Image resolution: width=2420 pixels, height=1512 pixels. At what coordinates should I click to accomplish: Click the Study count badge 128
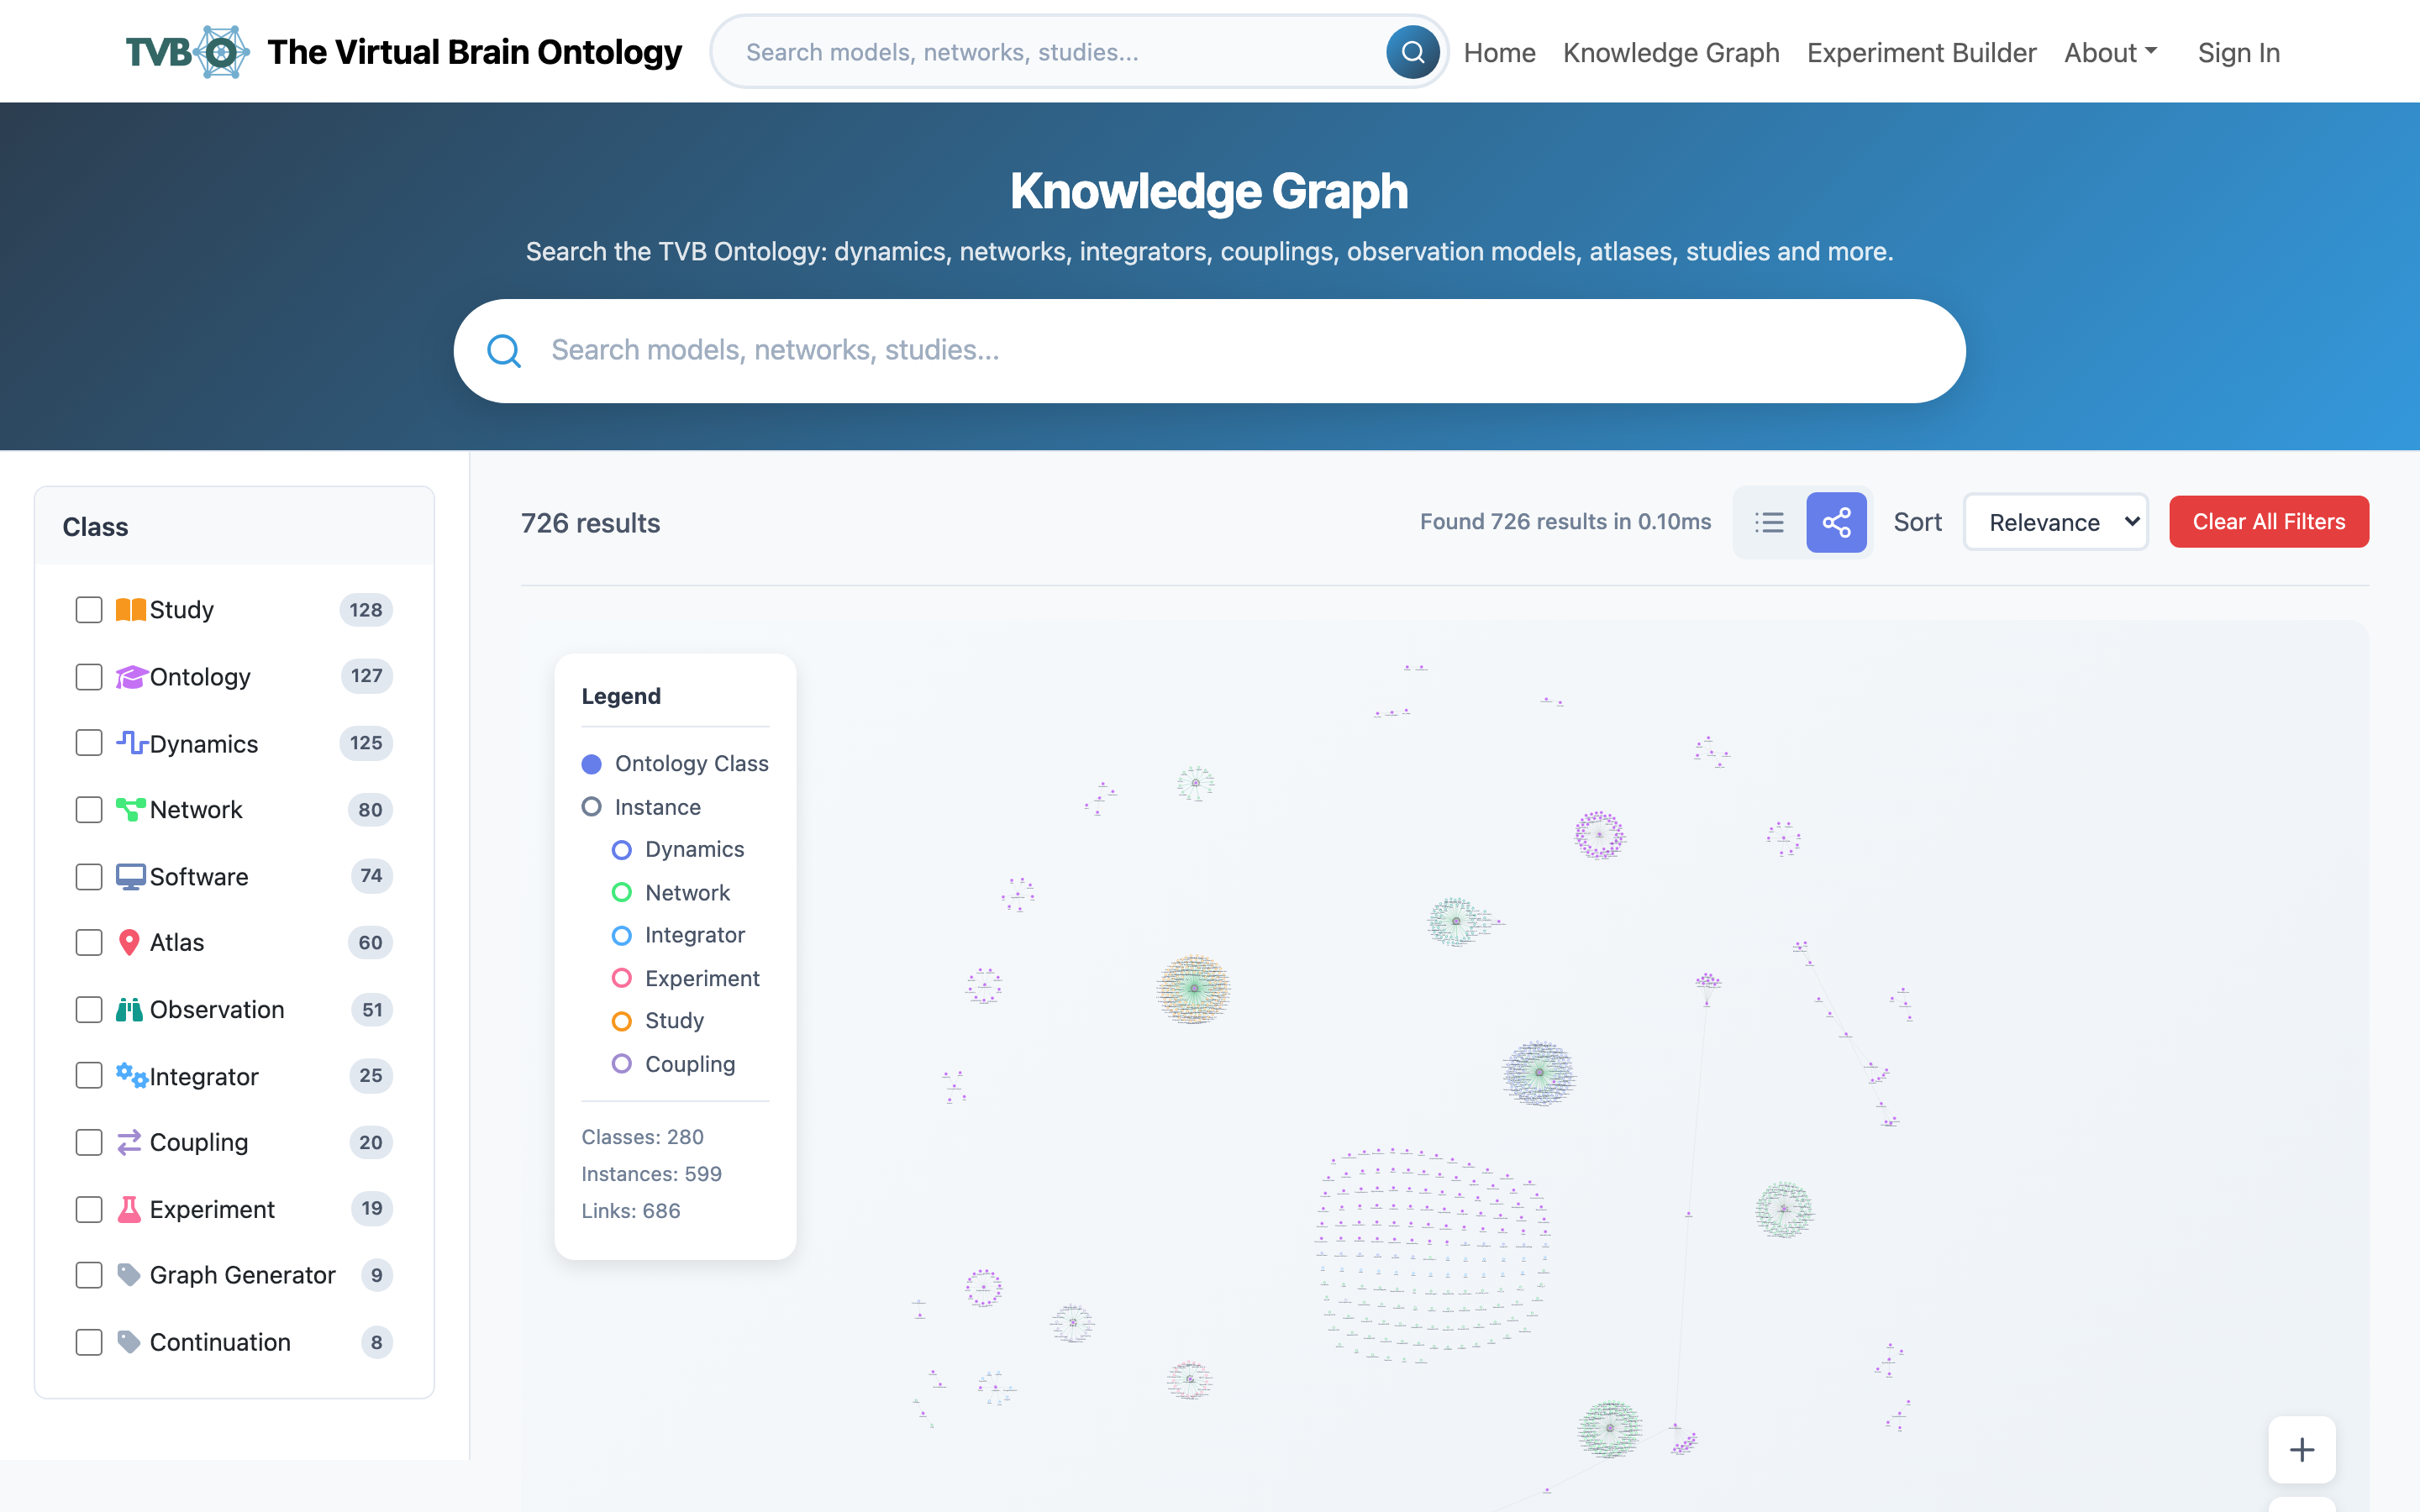tap(366, 610)
